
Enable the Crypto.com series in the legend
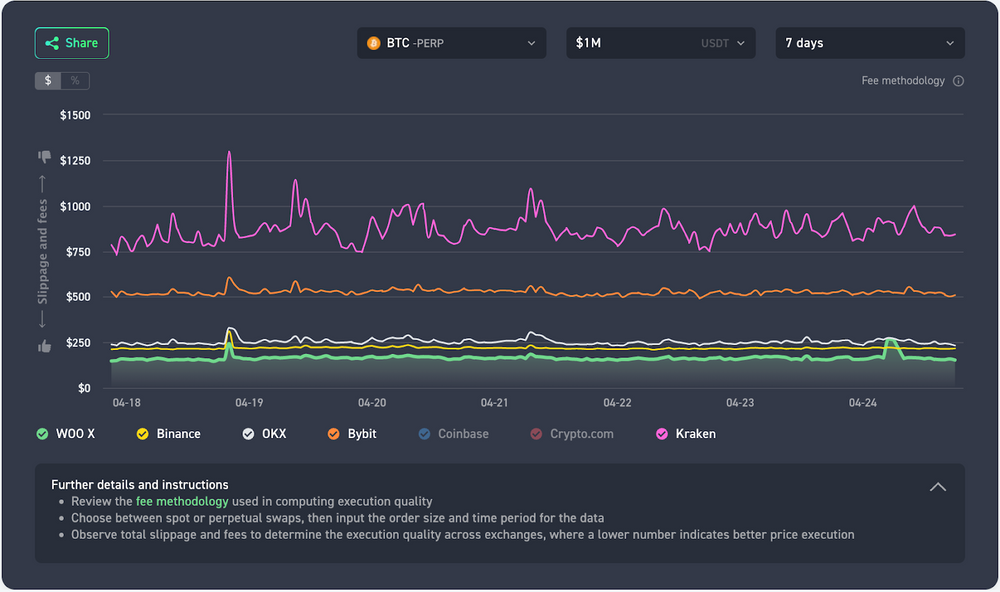click(x=536, y=434)
